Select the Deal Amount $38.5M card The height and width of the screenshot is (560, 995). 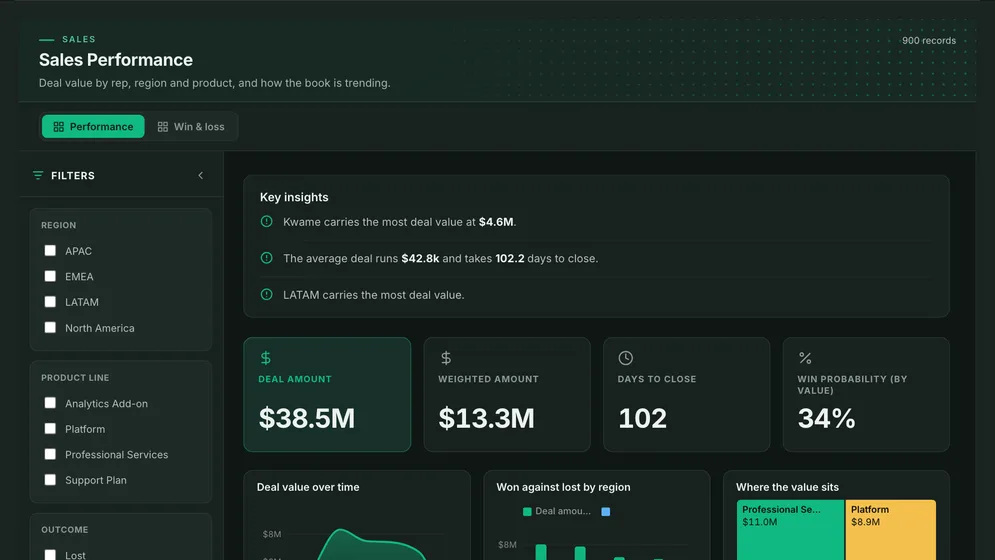pos(327,394)
